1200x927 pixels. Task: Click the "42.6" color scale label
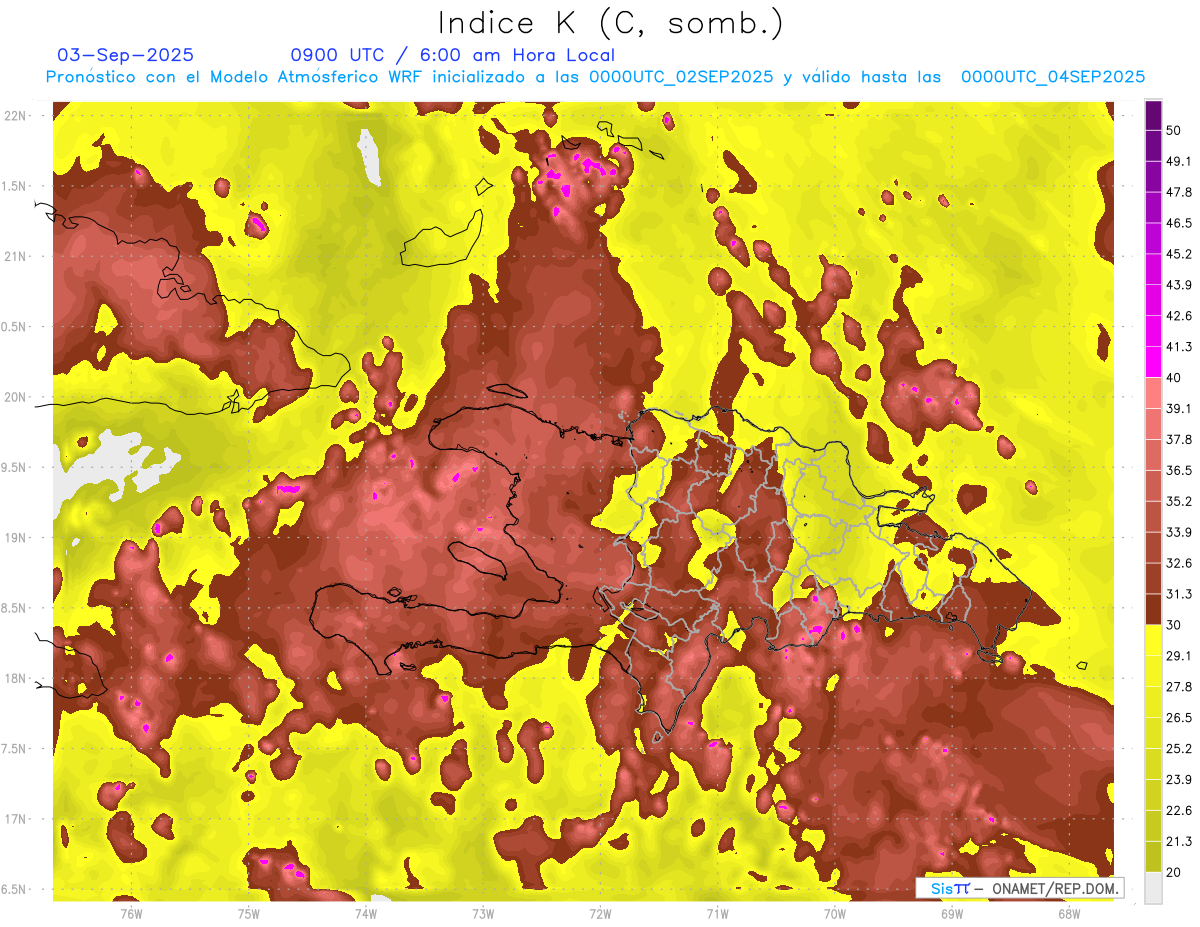1178,316
